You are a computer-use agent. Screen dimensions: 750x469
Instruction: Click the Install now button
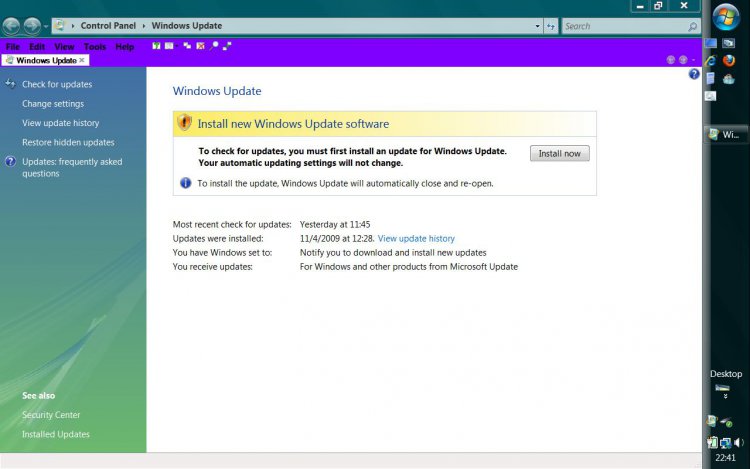560,153
